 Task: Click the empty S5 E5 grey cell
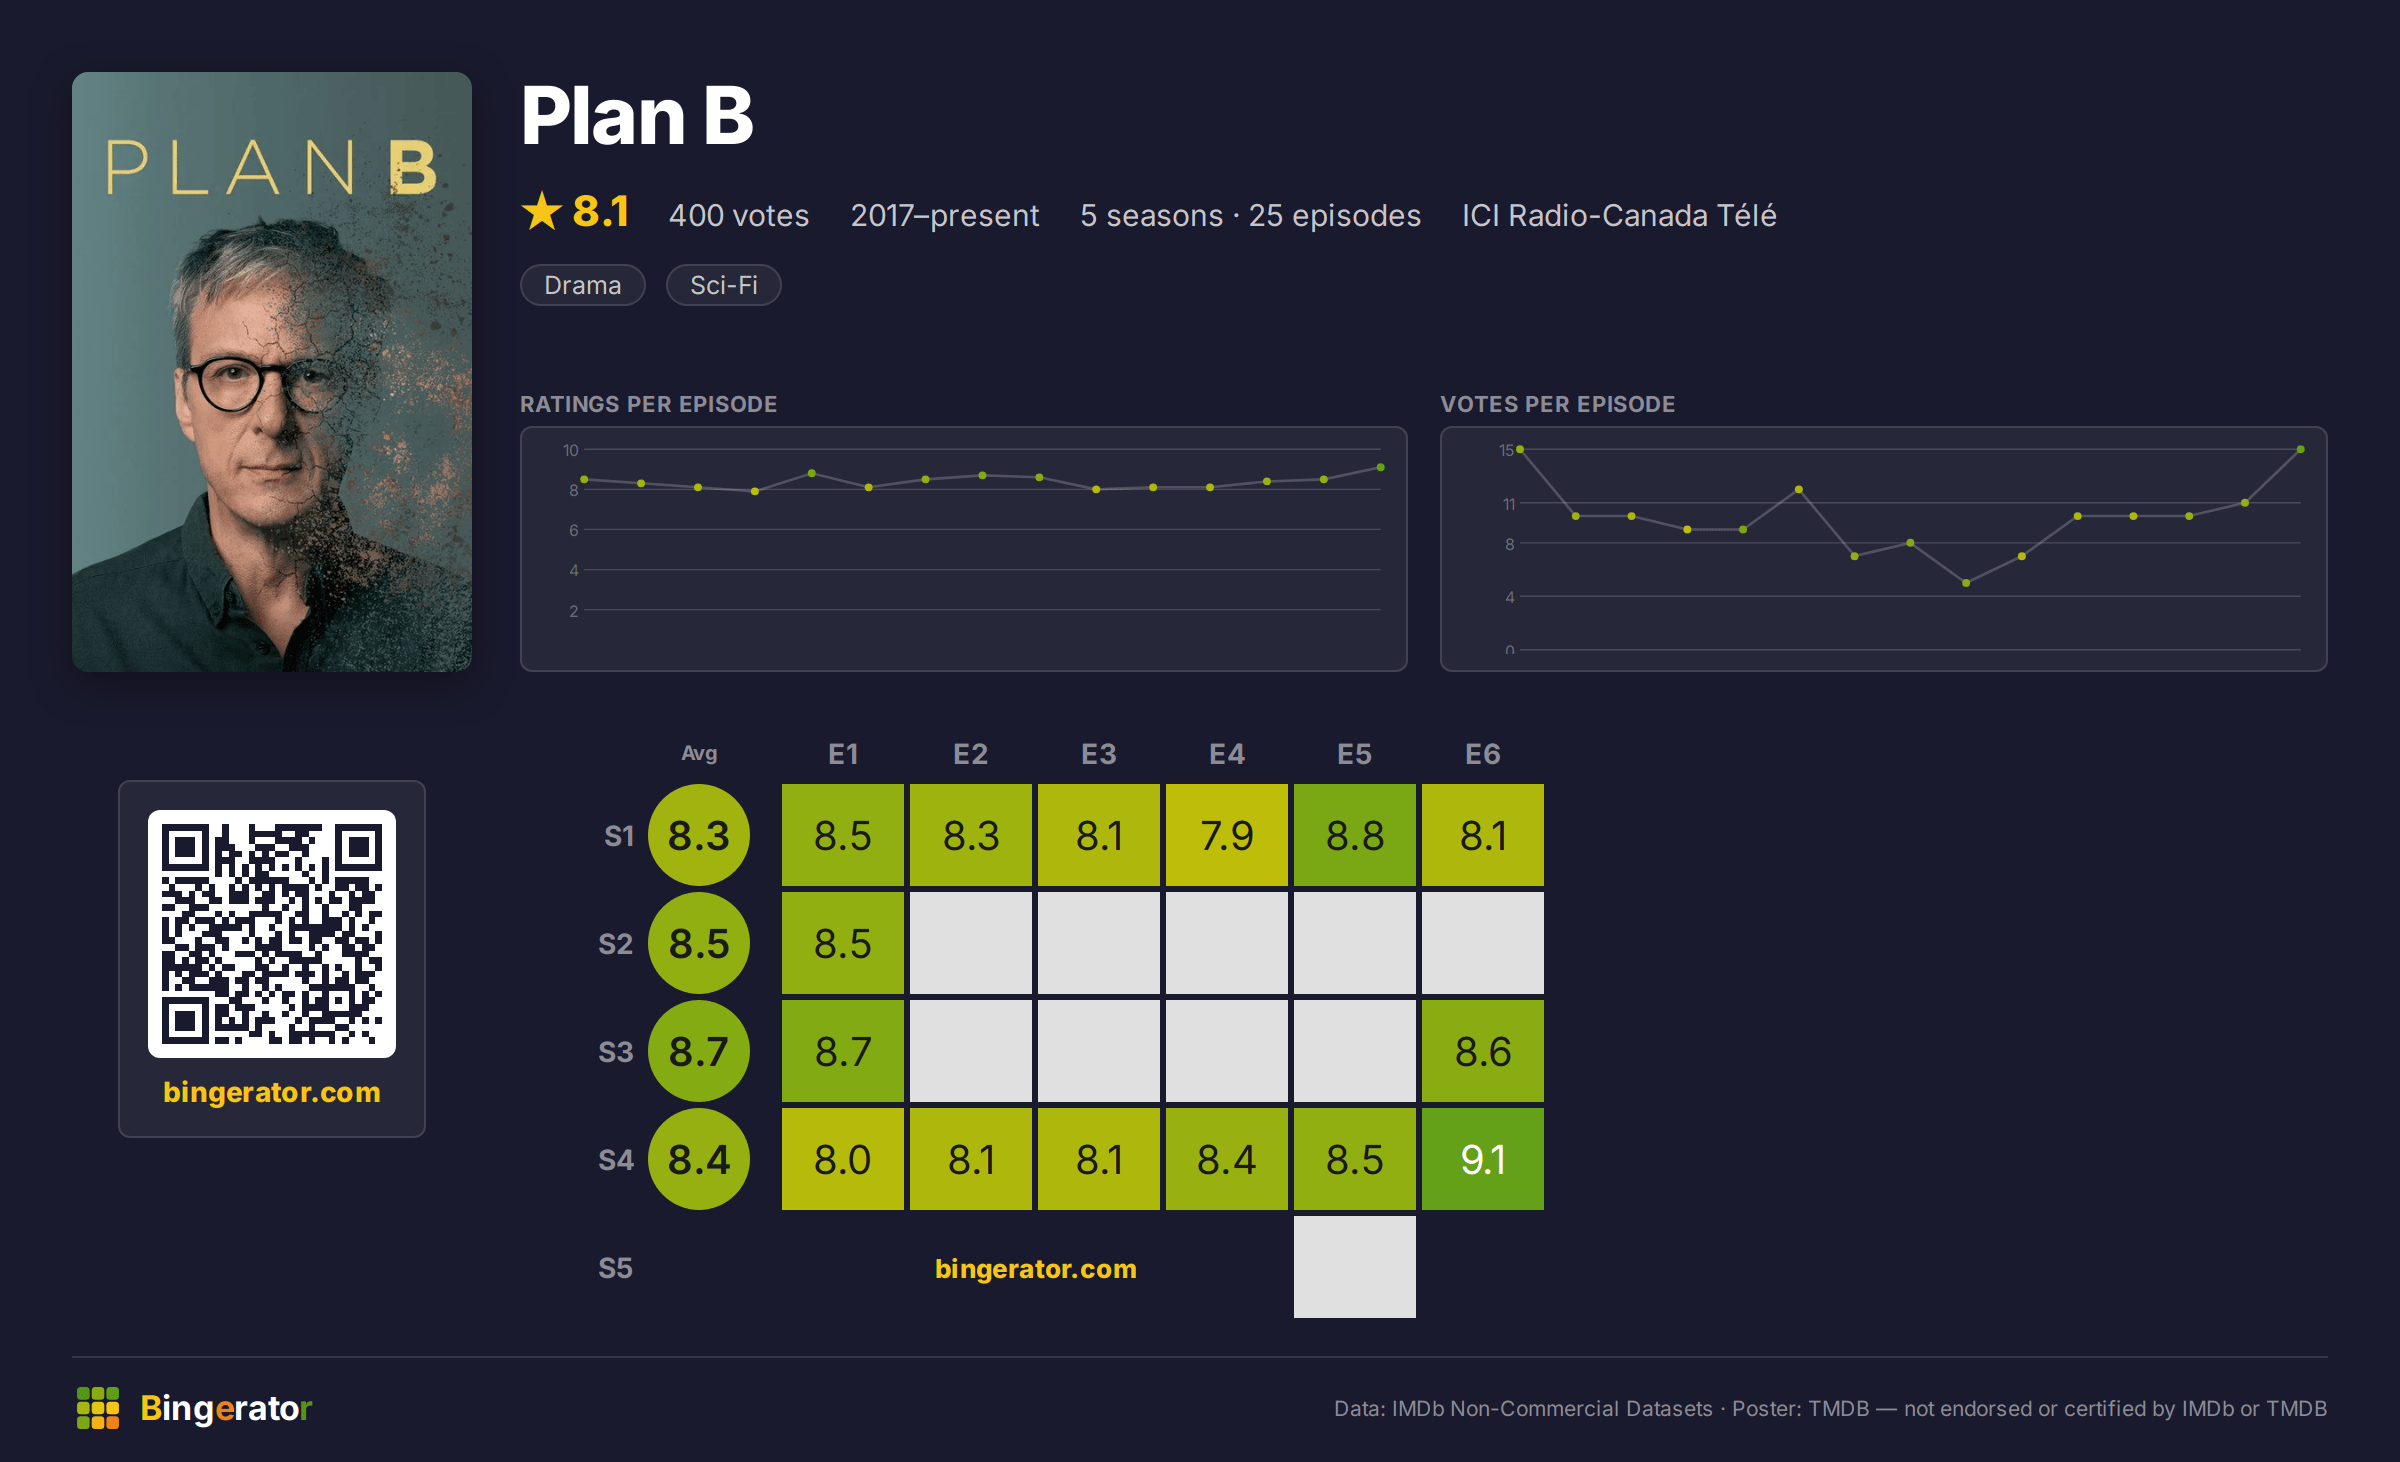(x=1355, y=1267)
